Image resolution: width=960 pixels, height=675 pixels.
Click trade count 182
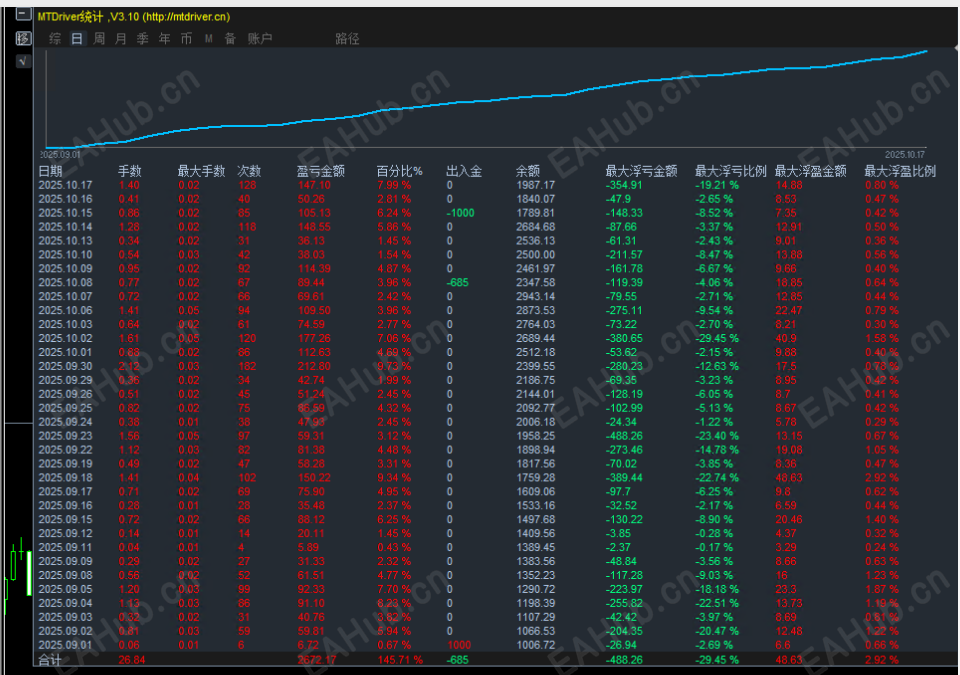click(247, 366)
